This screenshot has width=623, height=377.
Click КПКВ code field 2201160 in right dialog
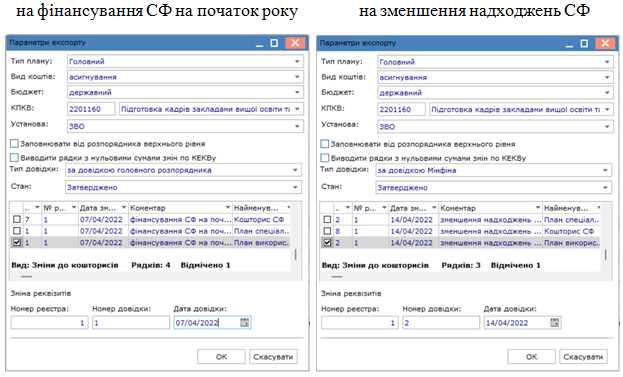(401, 109)
